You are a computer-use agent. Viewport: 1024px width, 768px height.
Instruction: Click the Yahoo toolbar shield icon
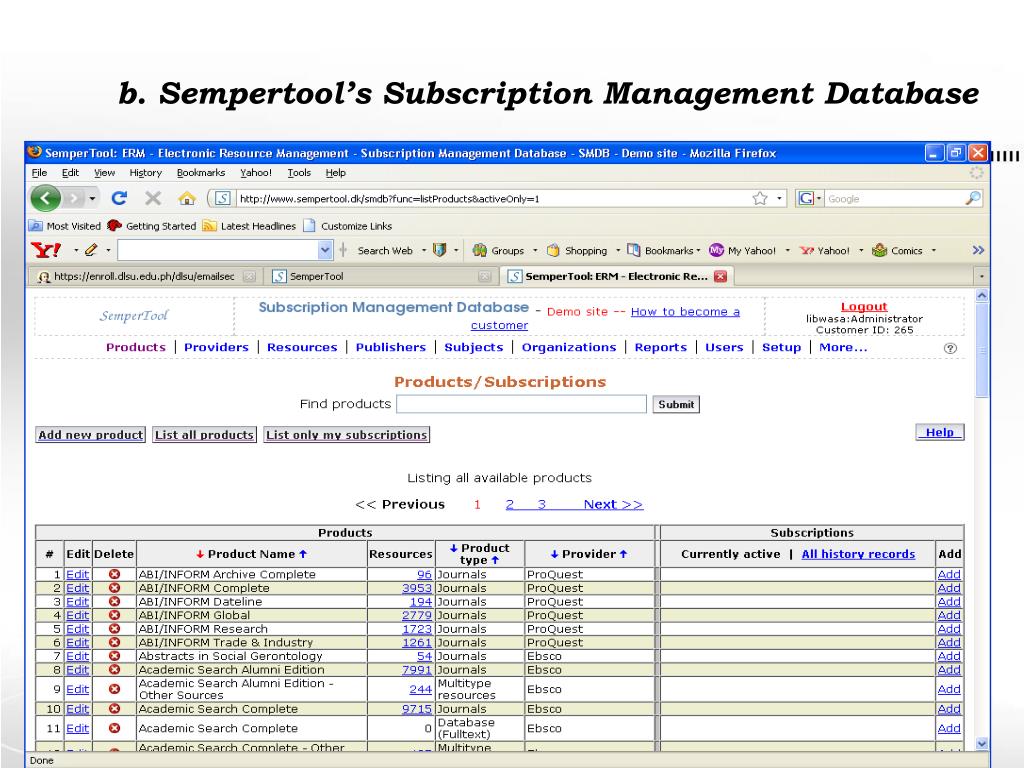(440, 250)
